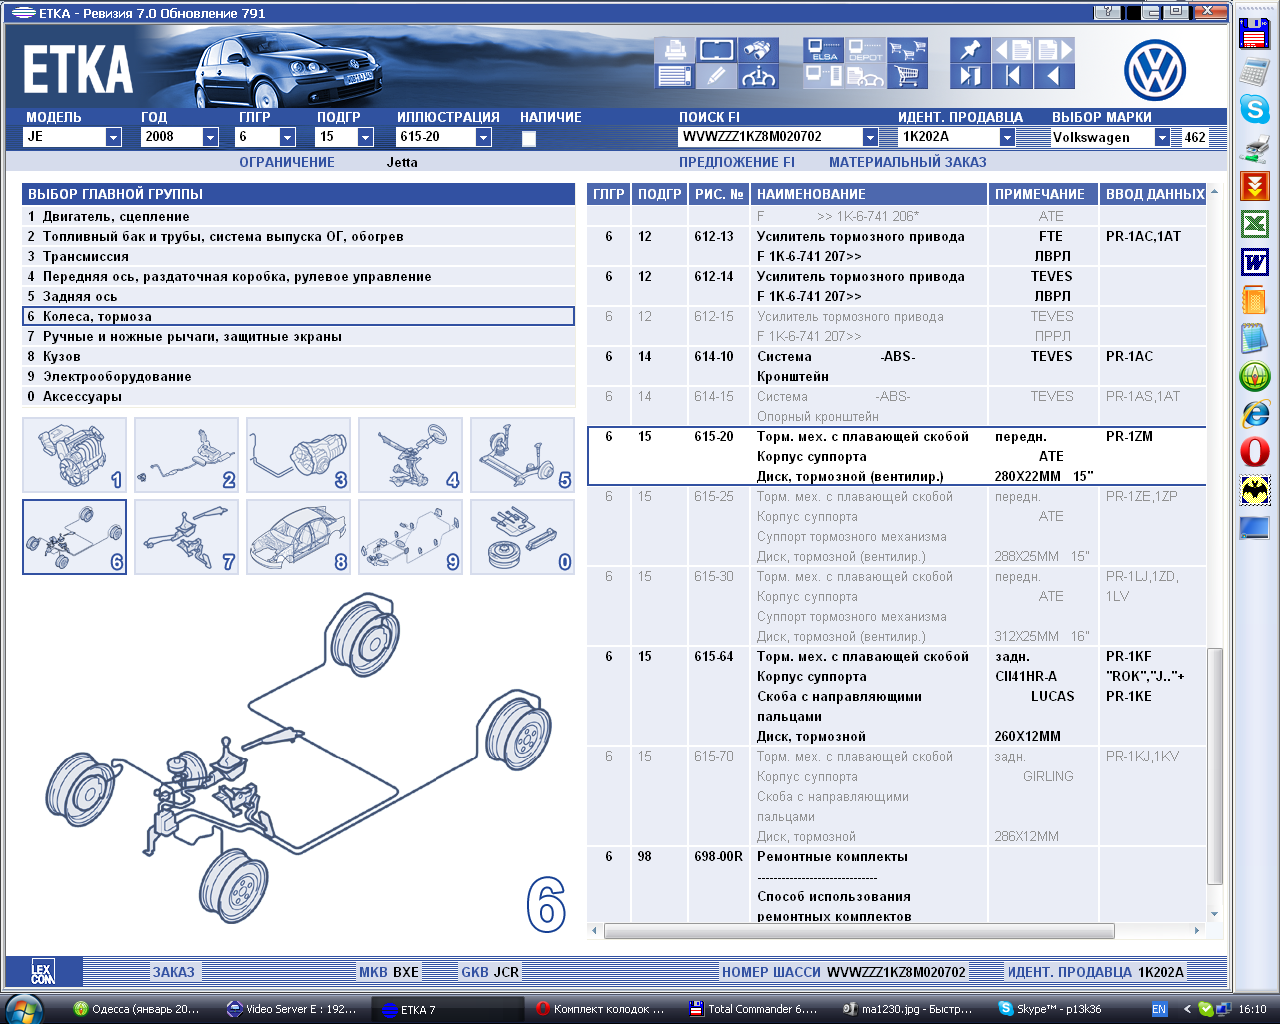Select group 9 Электрооборудование
1280x1024 pixels.
[299, 376]
